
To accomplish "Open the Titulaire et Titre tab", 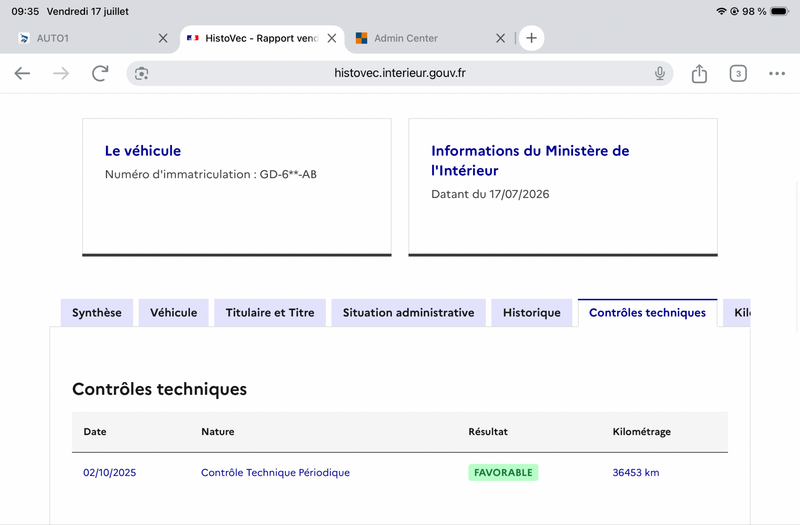I will 270,313.
